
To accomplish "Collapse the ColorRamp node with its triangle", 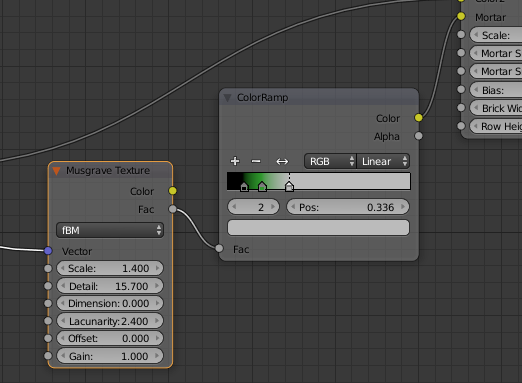I will point(228,98).
